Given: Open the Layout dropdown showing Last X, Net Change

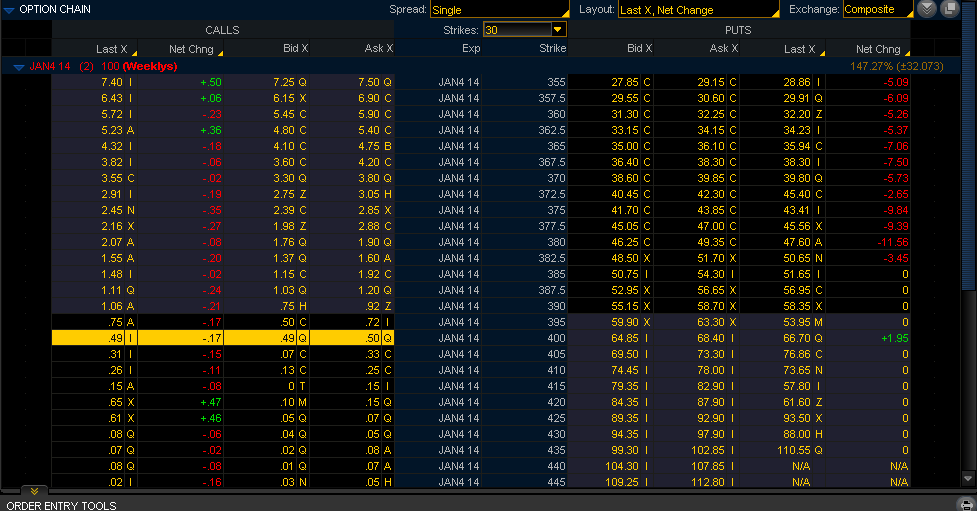Looking at the screenshot, I should (x=697, y=10).
